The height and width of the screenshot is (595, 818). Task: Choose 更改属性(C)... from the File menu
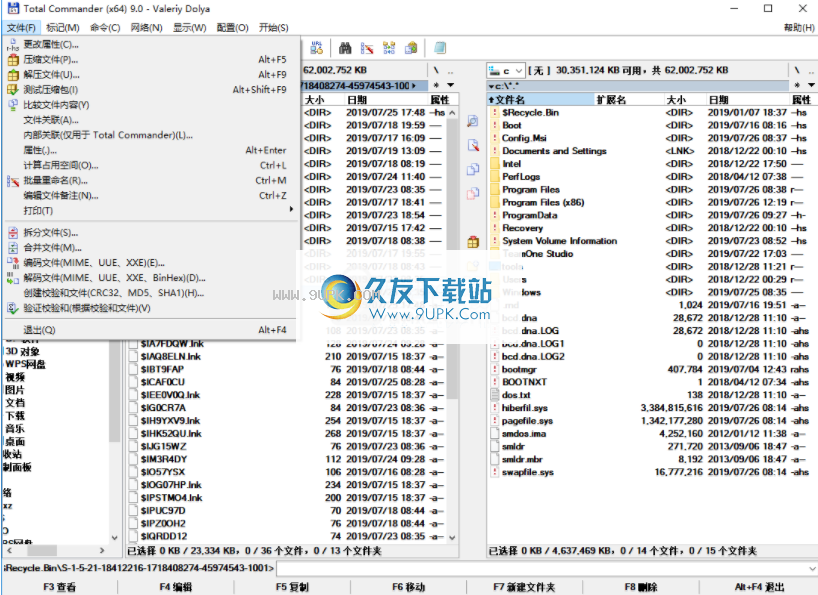coord(151,44)
